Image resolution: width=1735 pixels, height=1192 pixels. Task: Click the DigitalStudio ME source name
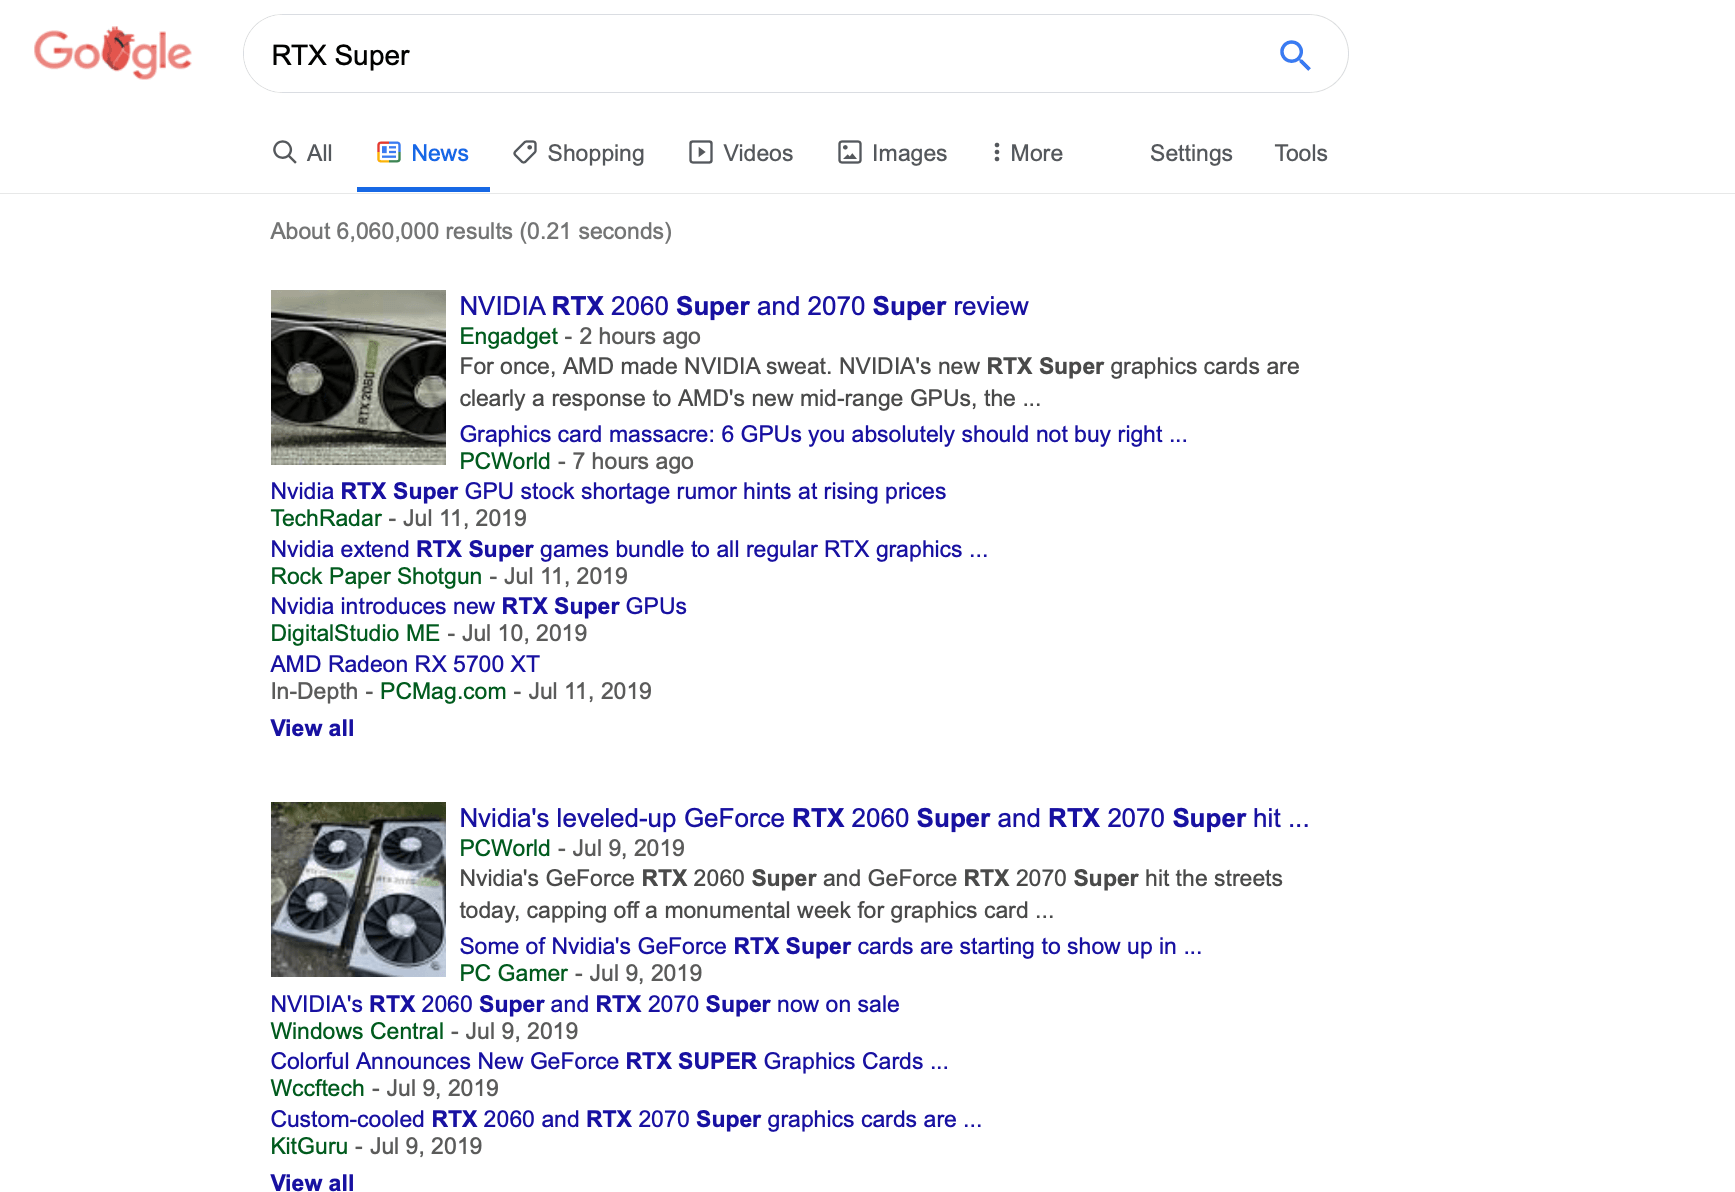point(355,633)
